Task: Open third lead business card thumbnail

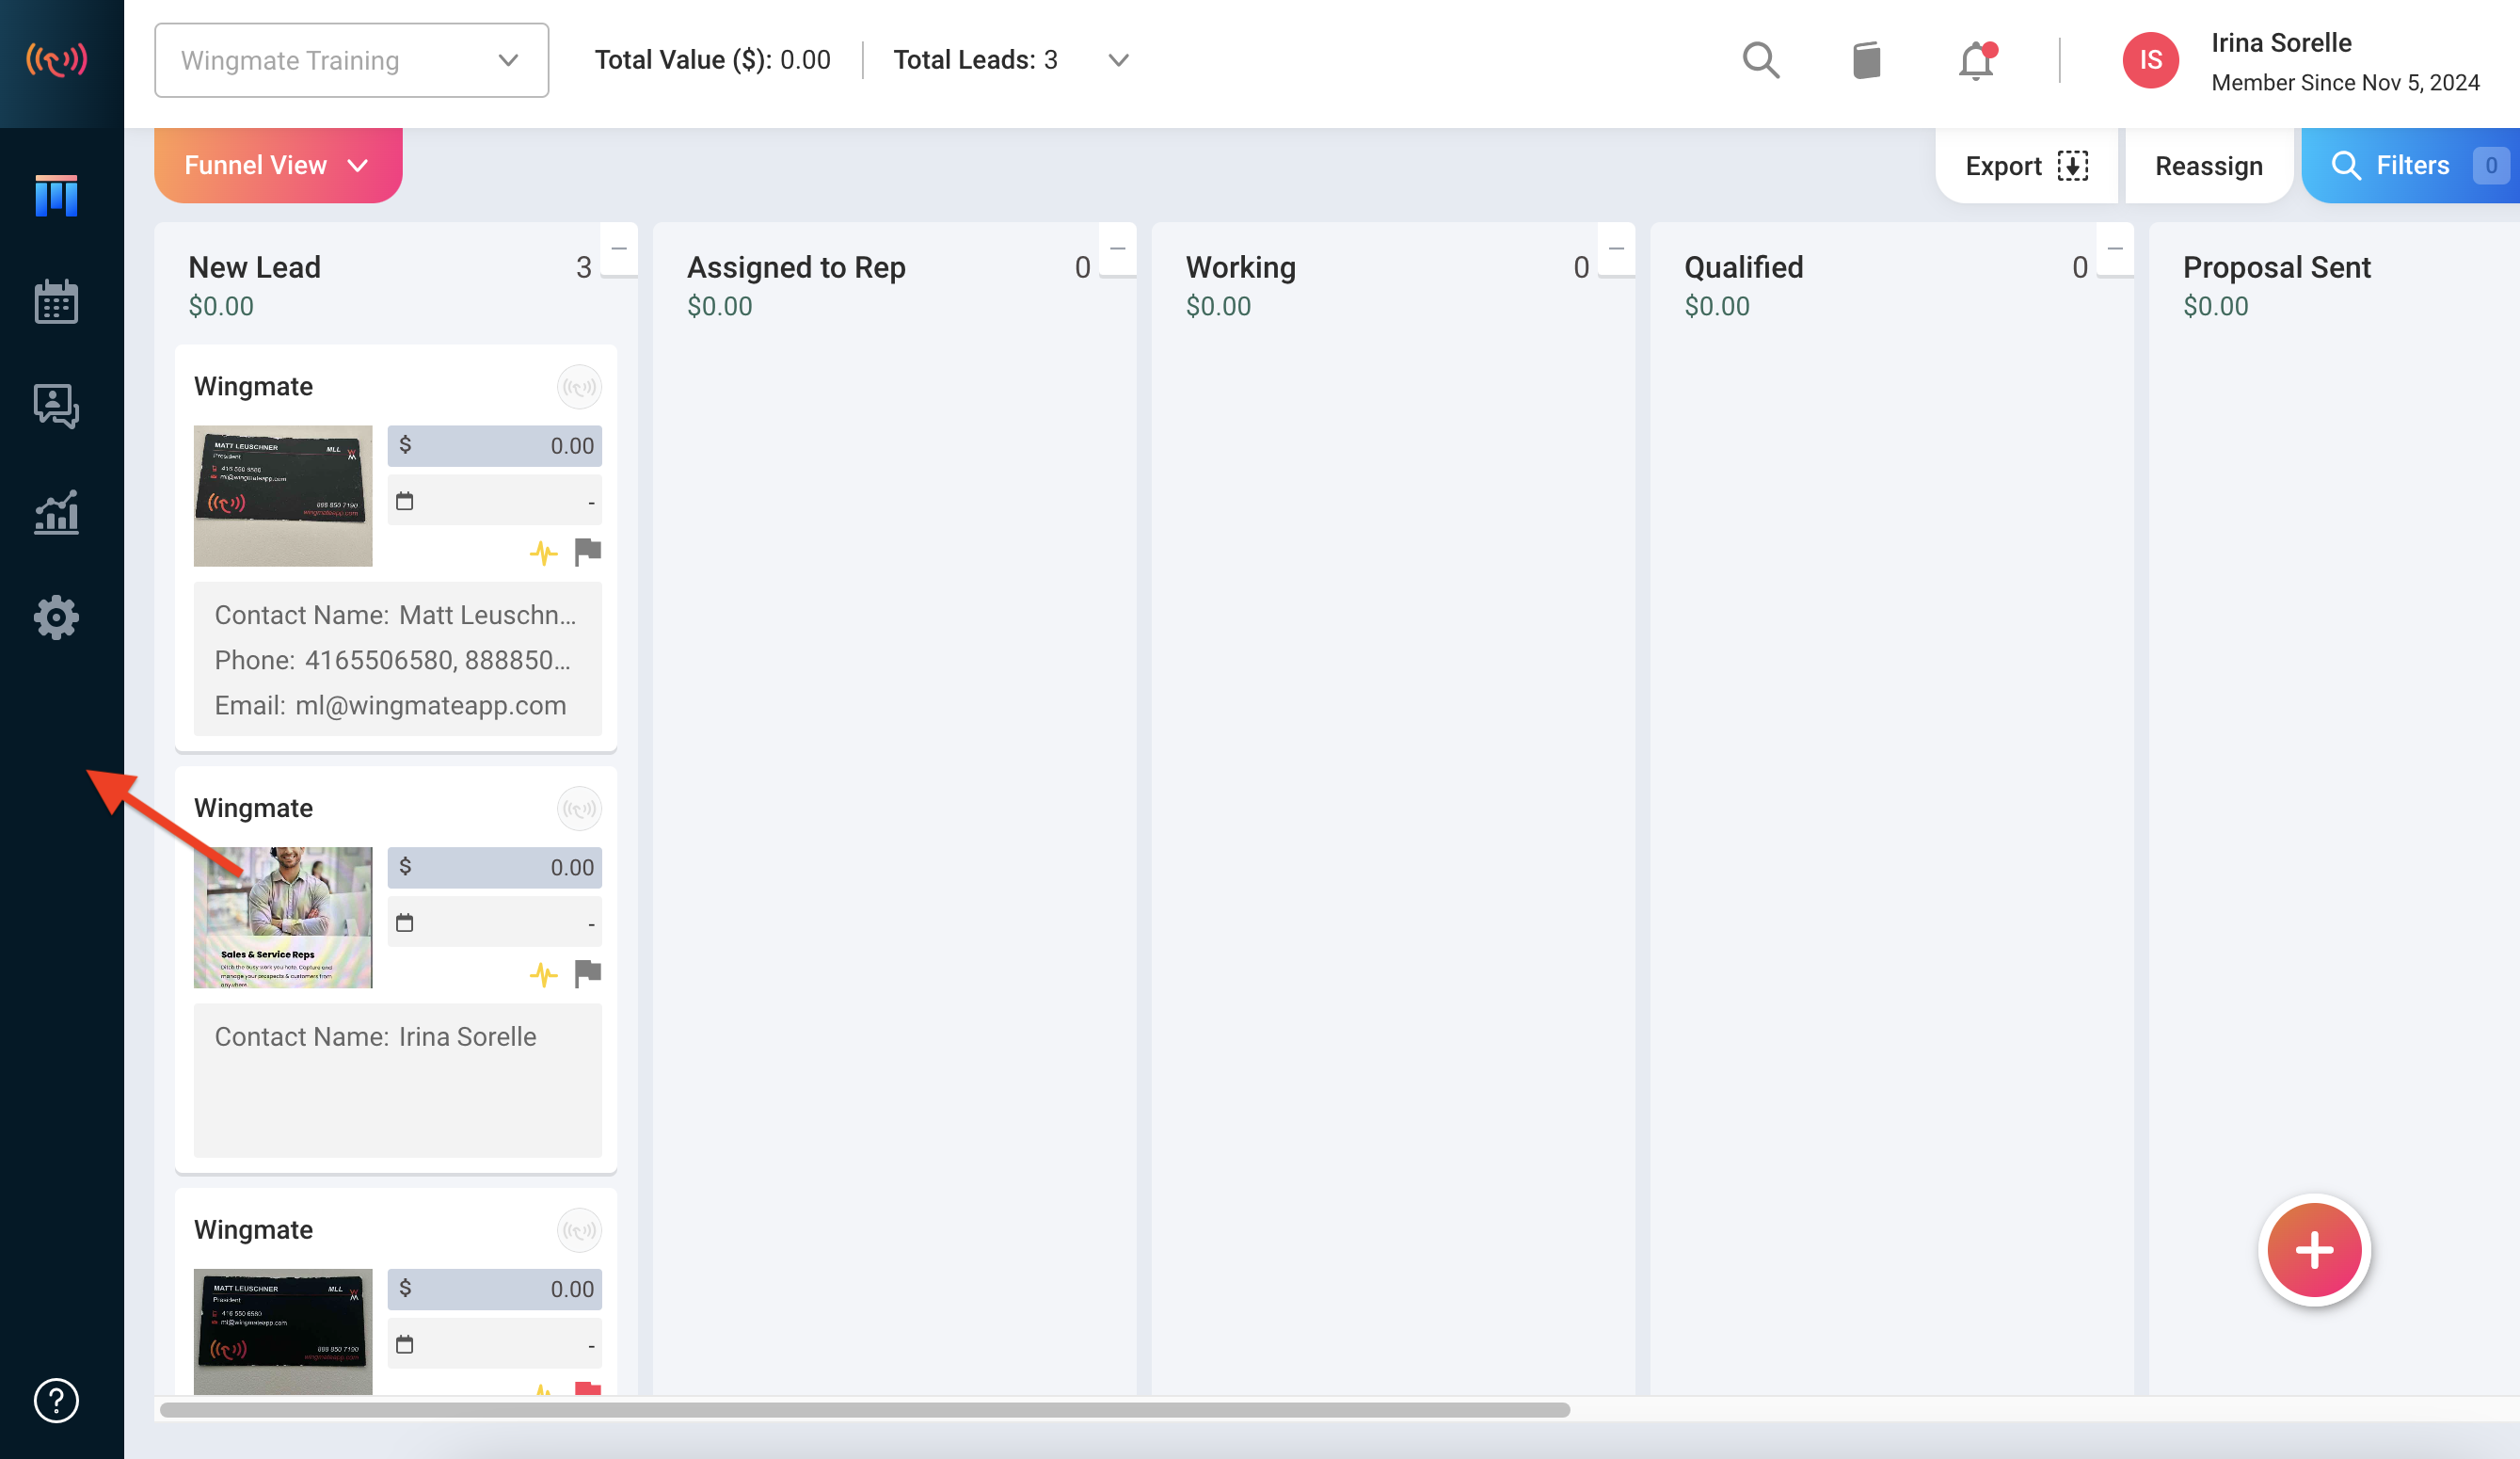Action: 283,1332
